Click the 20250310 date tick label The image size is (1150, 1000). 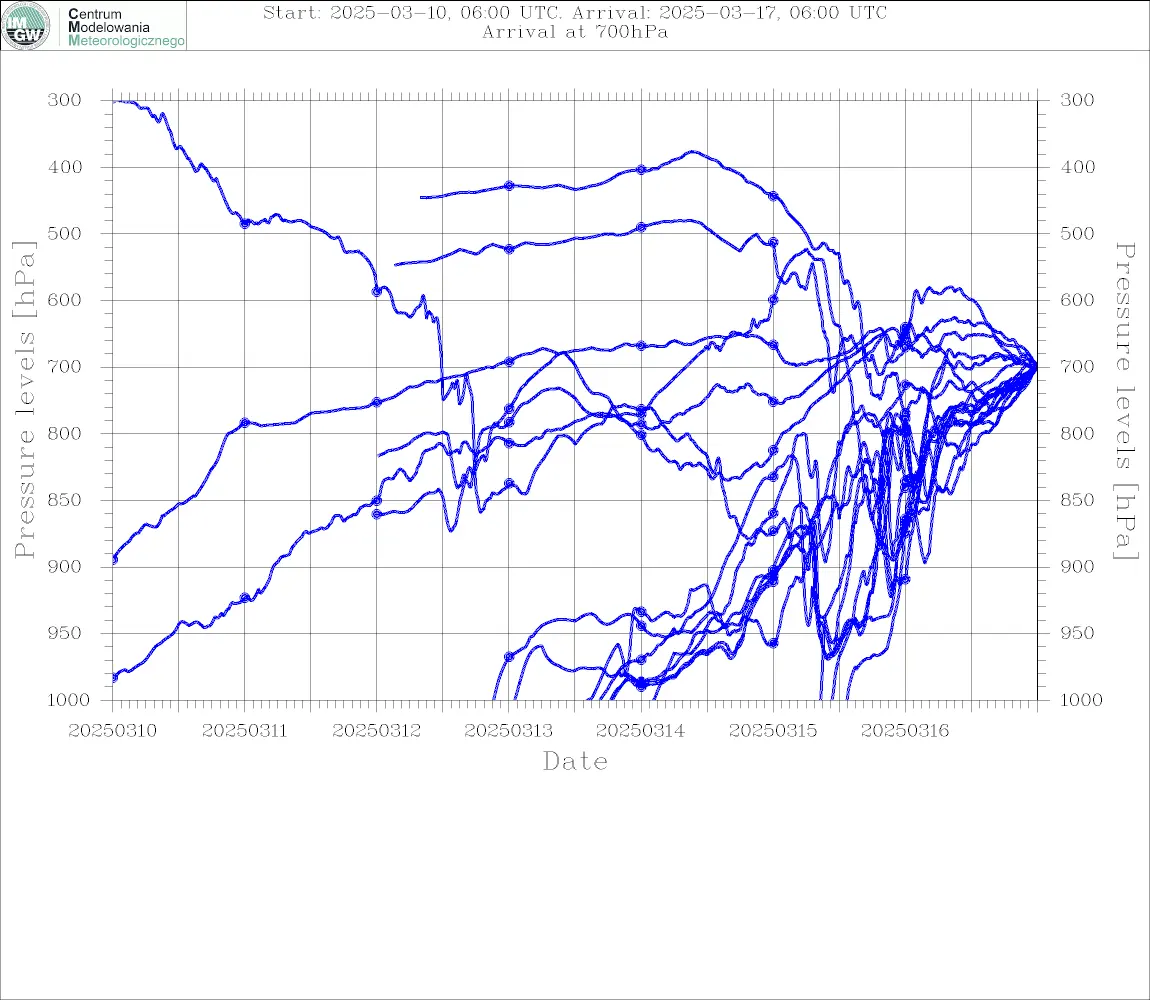tap(112, 731)
